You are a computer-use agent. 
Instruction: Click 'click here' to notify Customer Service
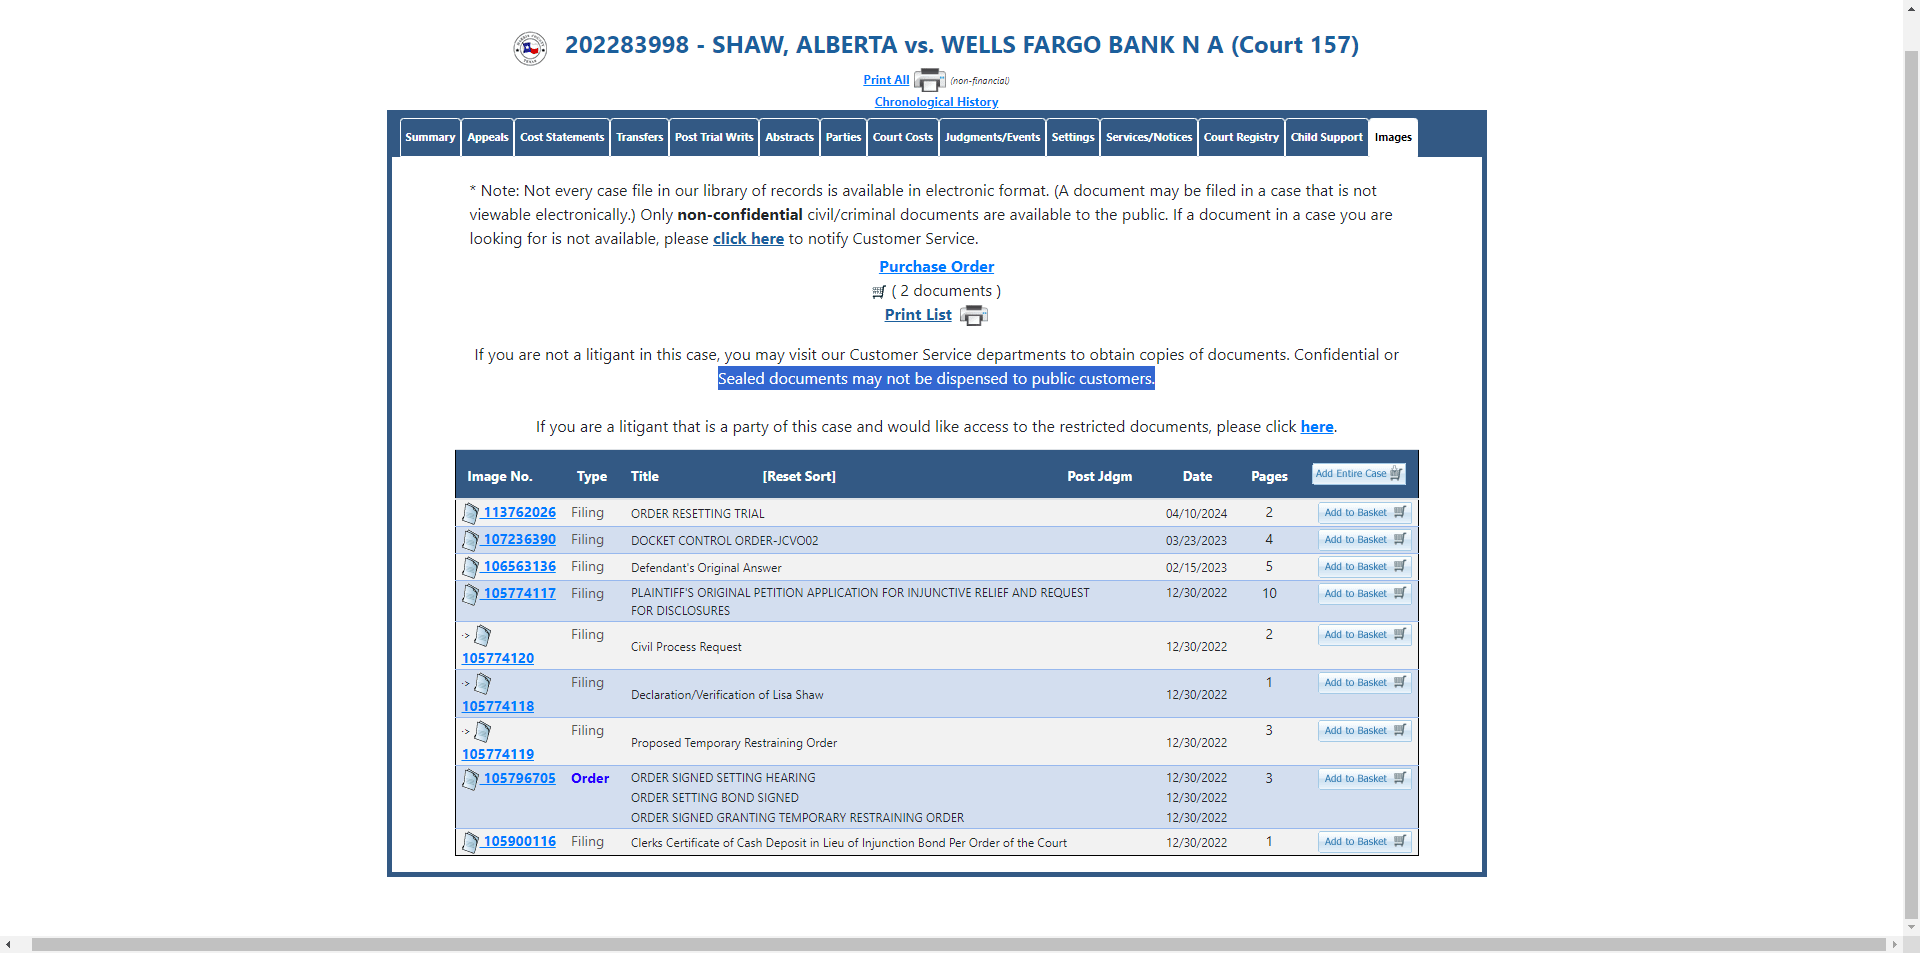(748, 239)
